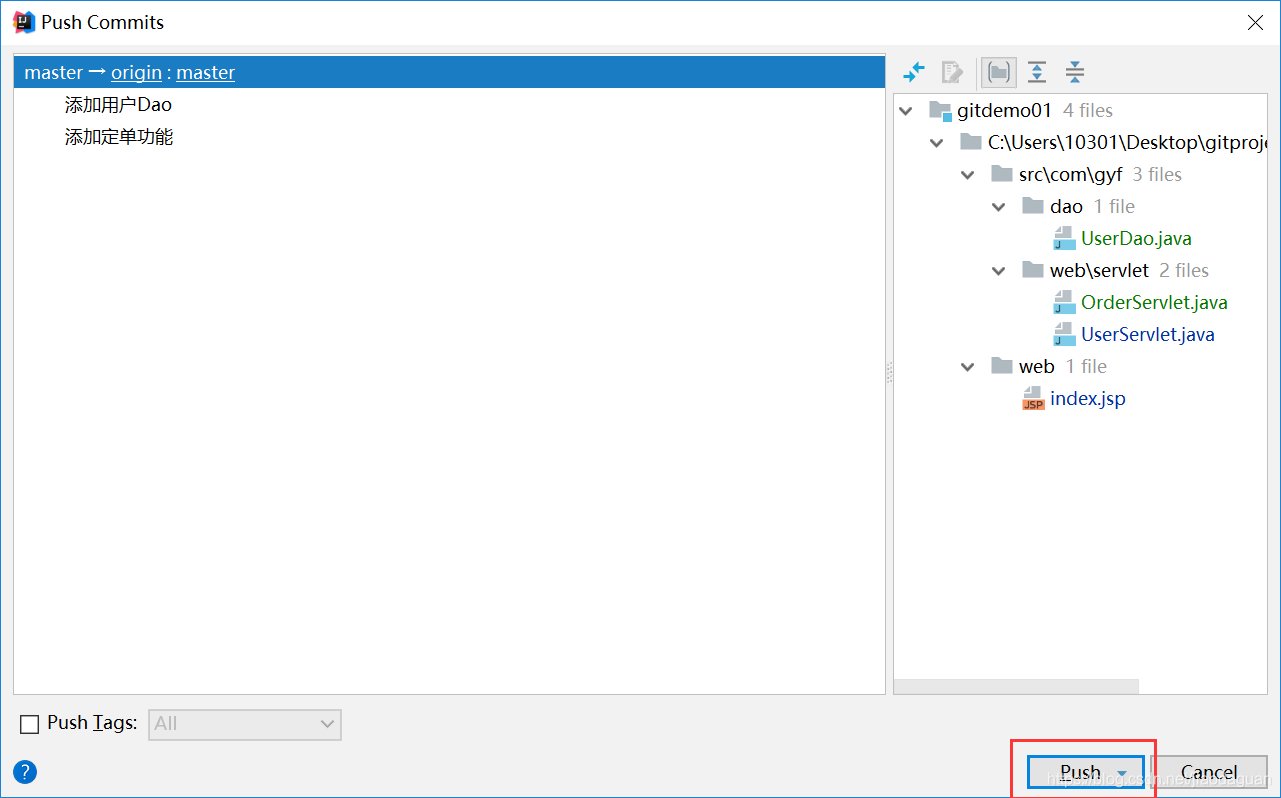This screenshot has height=798, width=1281.
Task: Click the index.jsp JSP file icon
Action: click(1033, 399)
